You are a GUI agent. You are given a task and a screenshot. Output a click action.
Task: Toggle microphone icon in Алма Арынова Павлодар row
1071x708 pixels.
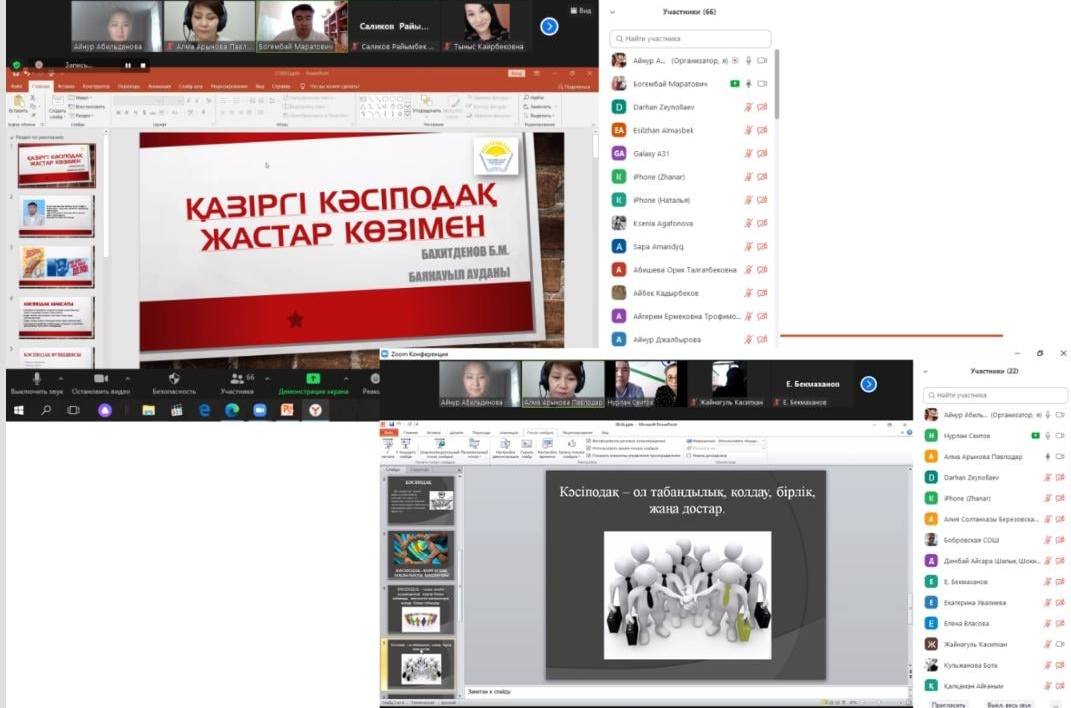pyautogui.click(x=1047, y=456)
